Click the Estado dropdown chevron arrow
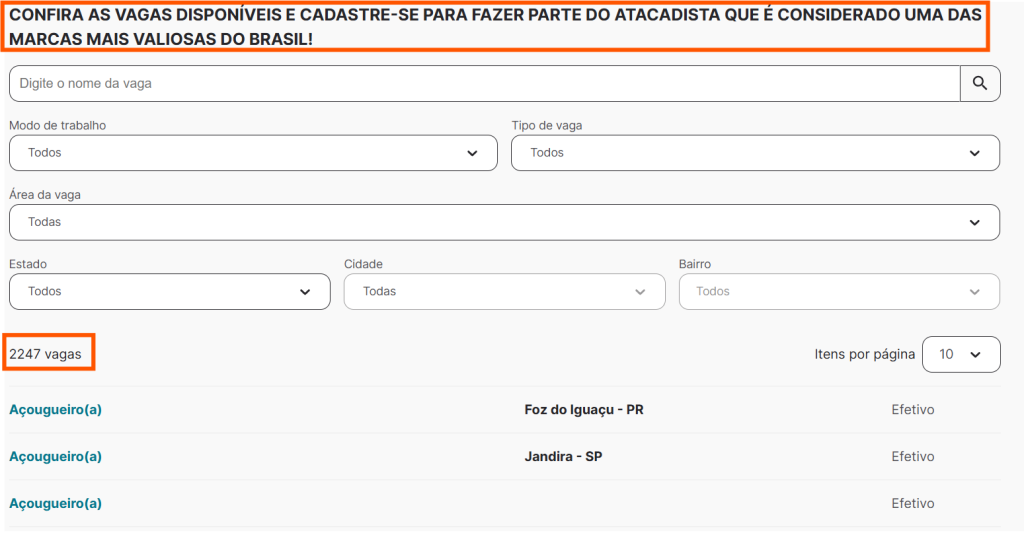Screen dimensions: 1024x541 [305, 291]
